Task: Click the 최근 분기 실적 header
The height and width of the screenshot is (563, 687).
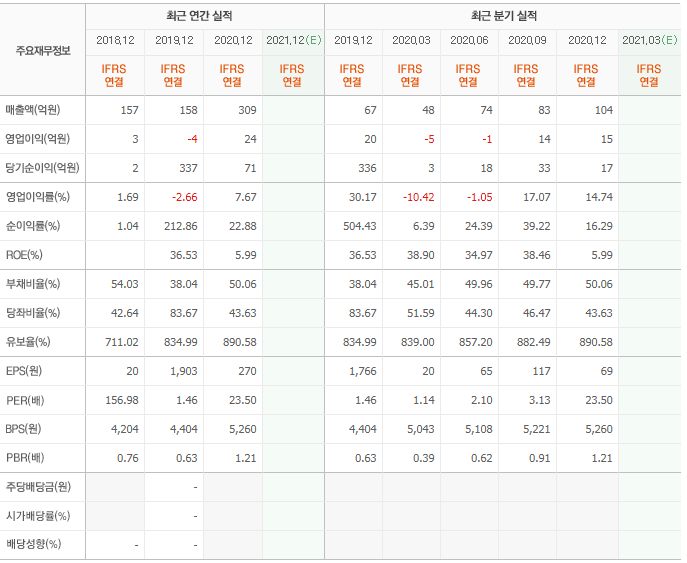Action: 504,17
